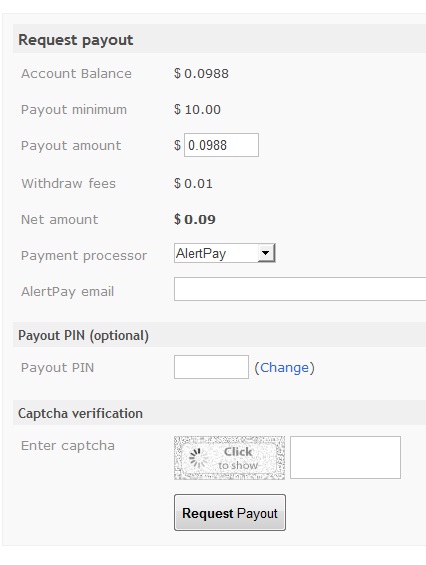Image resolution: width=426 pixels, height=565 pixels.
Task: Open the AlertPay payment processor dropdown
Action: [x=225, y=253]
